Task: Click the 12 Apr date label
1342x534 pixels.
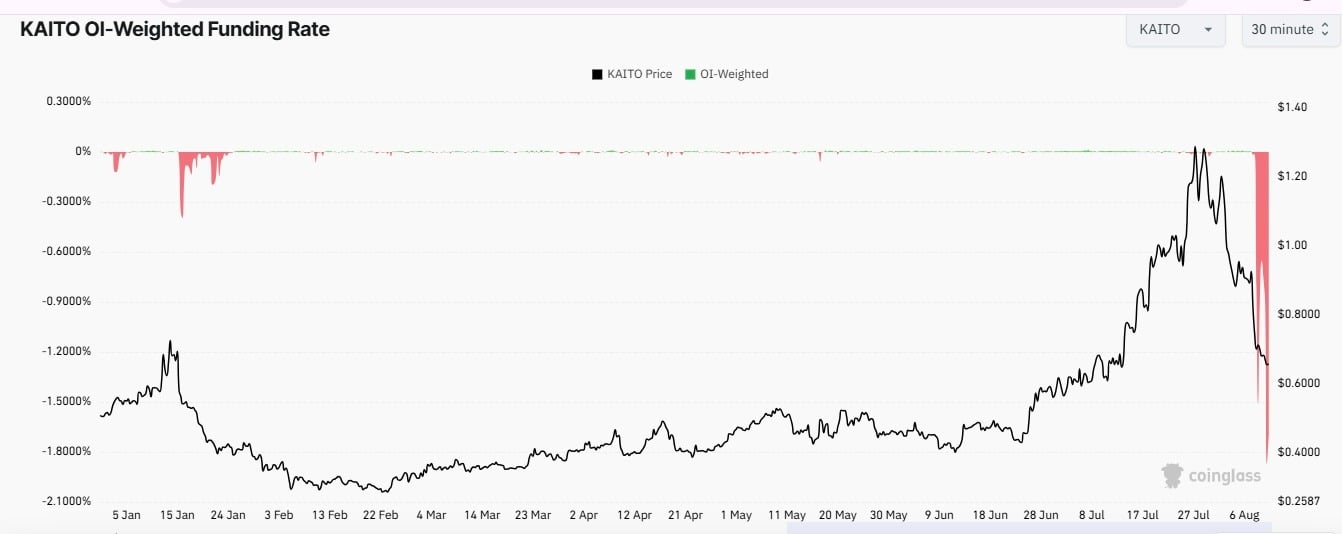Action: coord(634,516)
